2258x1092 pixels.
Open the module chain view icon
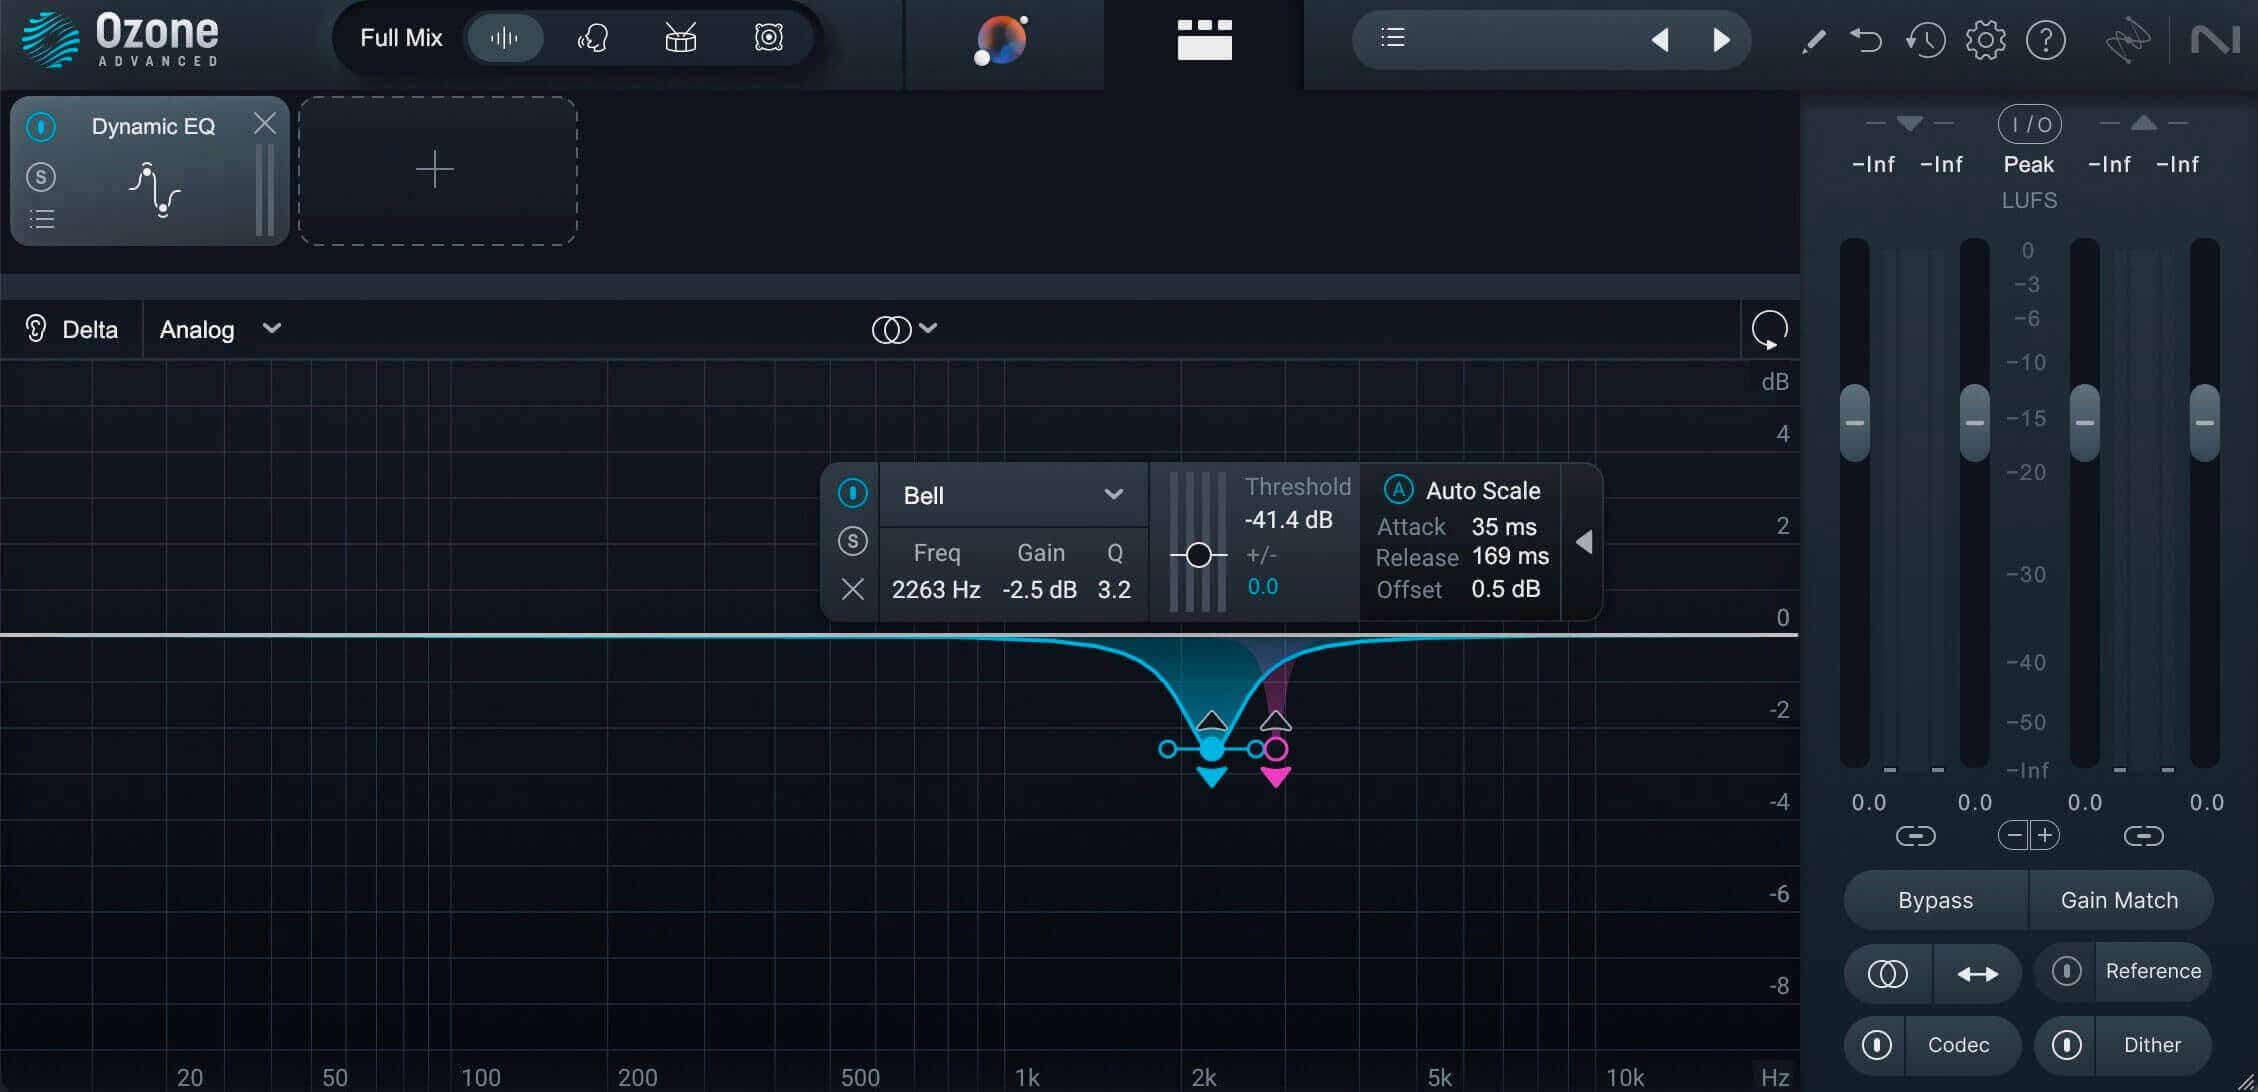pos(1204,40)
